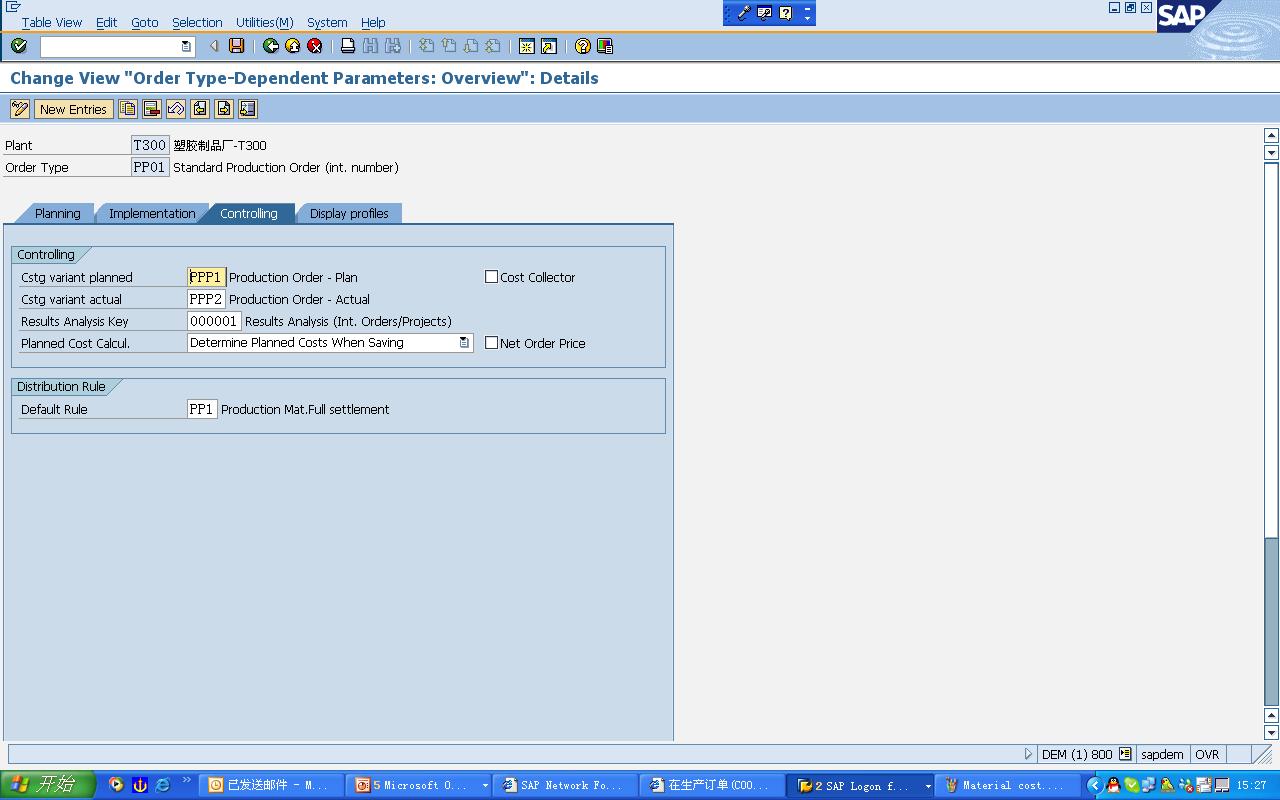Click the yellow Exit arrow icon
This screenshot has height=800, width=1280.
292,46
